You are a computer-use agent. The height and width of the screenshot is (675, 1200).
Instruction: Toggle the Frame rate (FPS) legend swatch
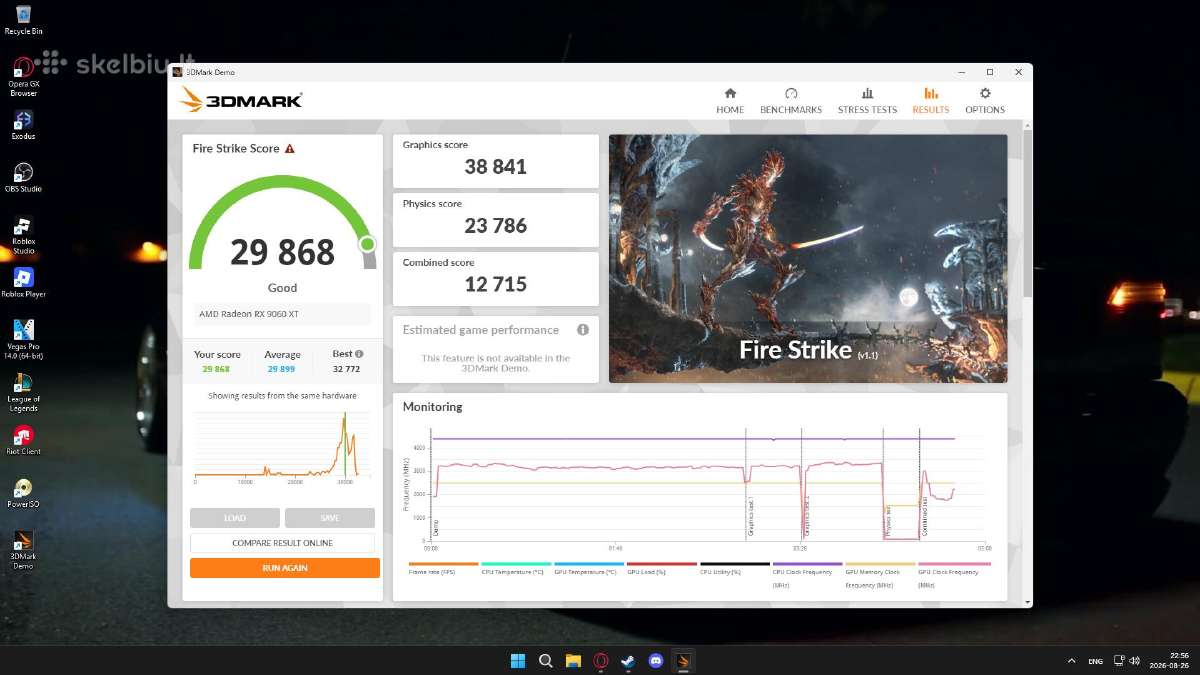443,564
